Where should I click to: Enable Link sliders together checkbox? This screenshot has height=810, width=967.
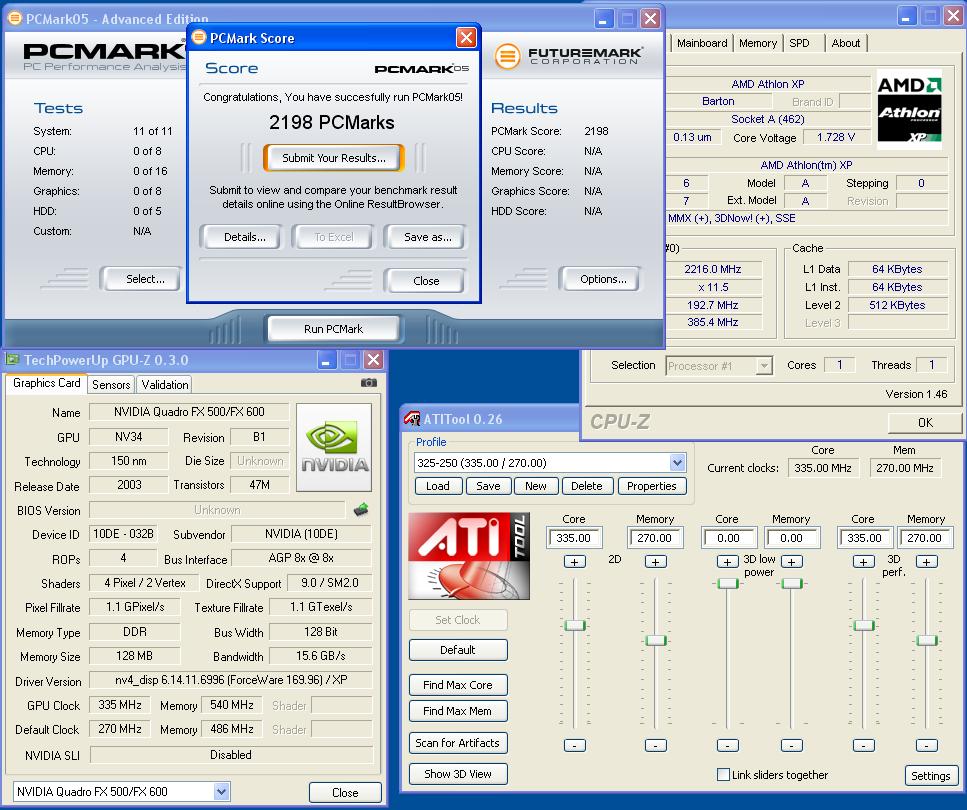(723, 774)
